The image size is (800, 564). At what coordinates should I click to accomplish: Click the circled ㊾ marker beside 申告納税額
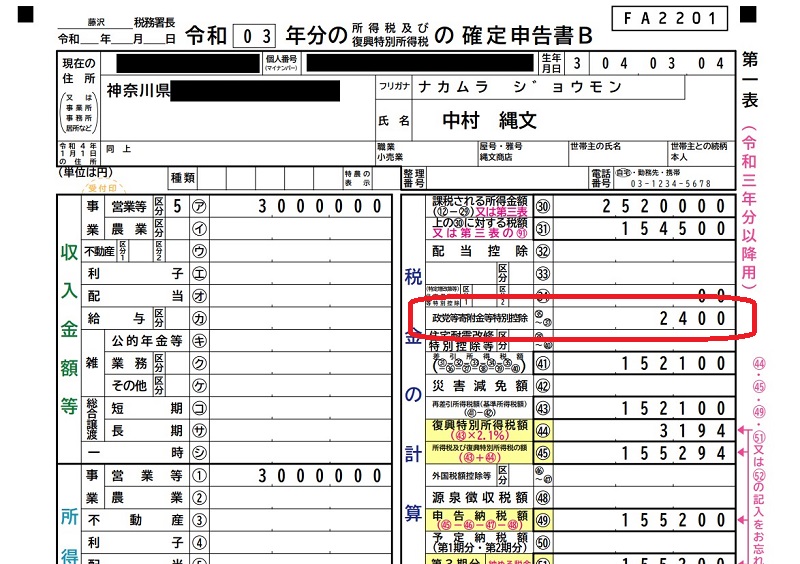click(544, 520)
